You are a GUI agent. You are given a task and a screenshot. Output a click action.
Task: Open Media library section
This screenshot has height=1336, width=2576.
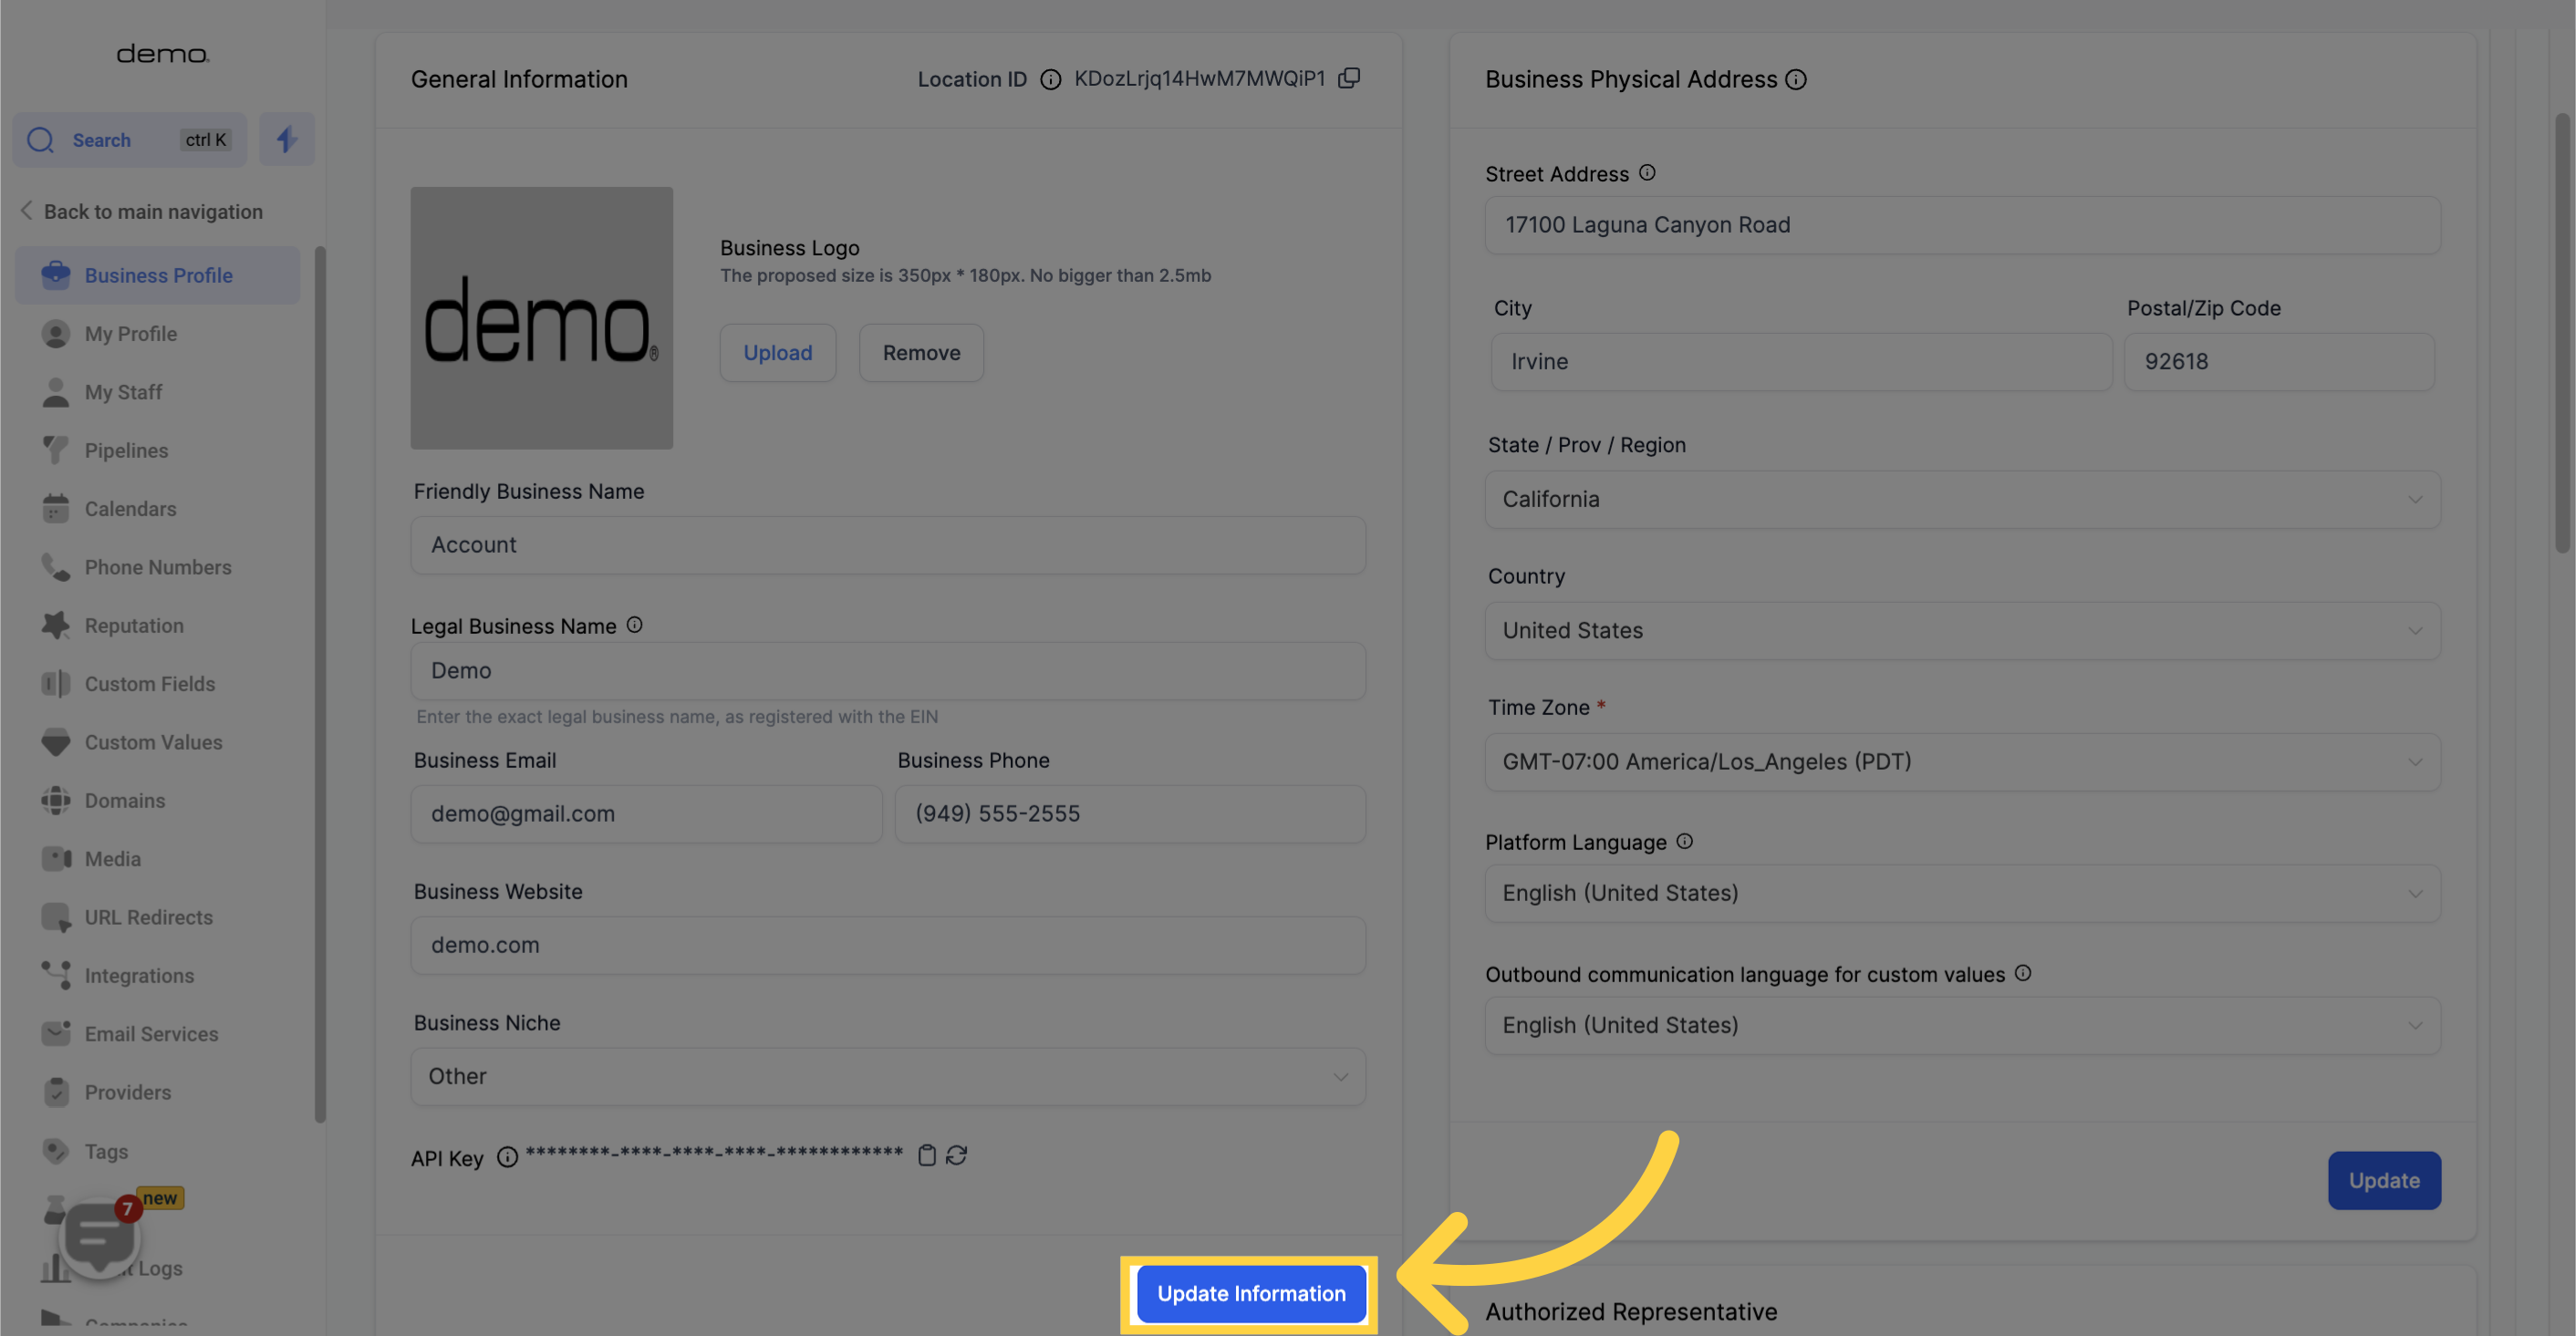point(112,859)
